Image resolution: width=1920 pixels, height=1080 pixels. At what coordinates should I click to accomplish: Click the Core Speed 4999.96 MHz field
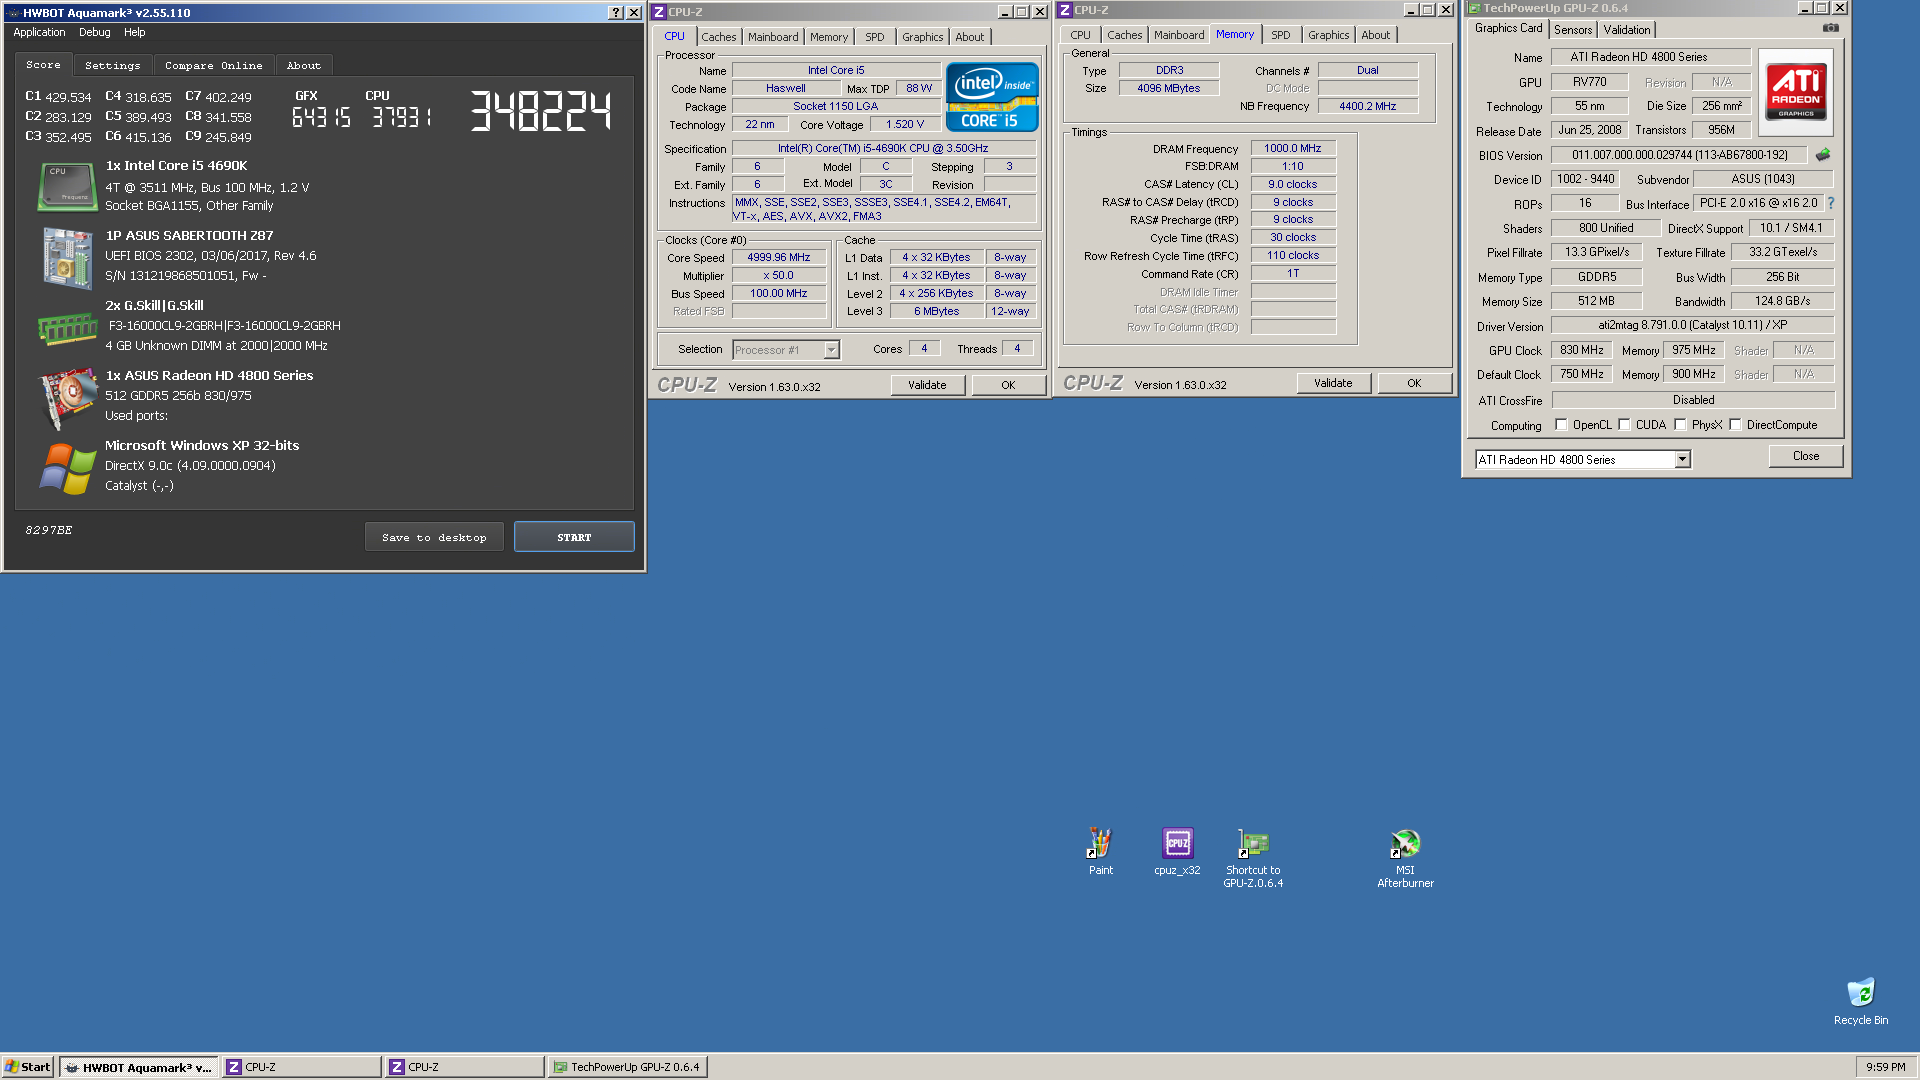[779, 257]
